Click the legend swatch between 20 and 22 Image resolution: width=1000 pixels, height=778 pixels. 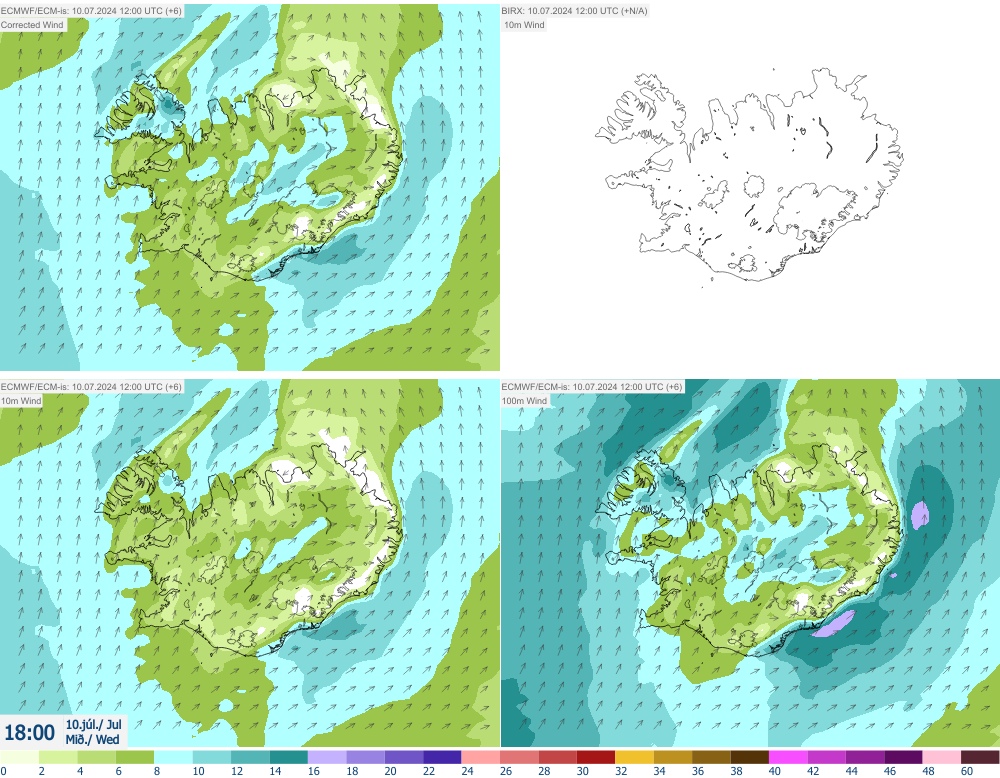(404, 757)
